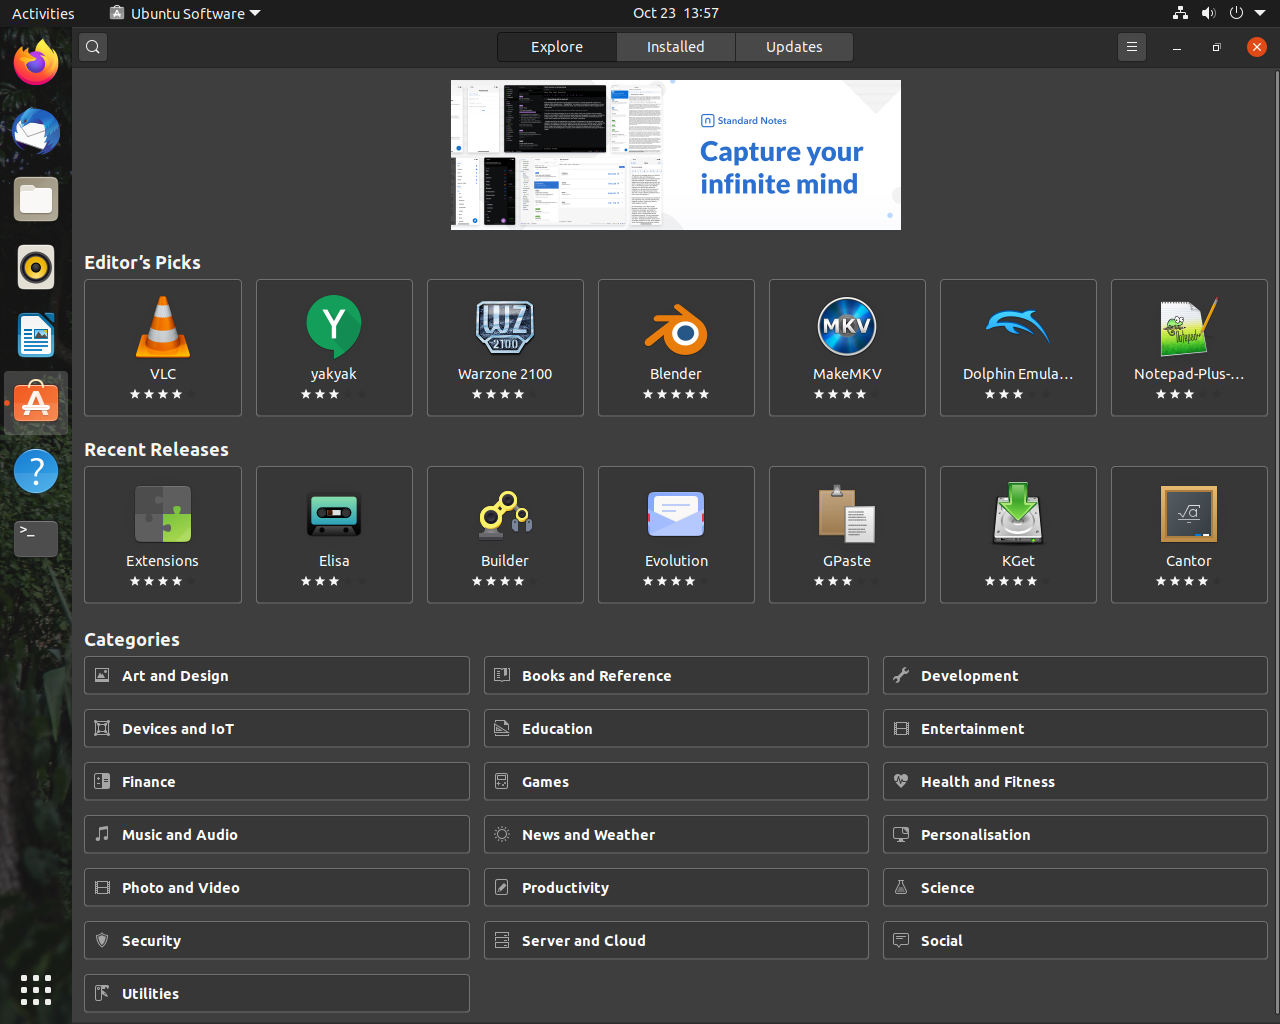
Task: Open the Music and Audio category
Action: 277,834
